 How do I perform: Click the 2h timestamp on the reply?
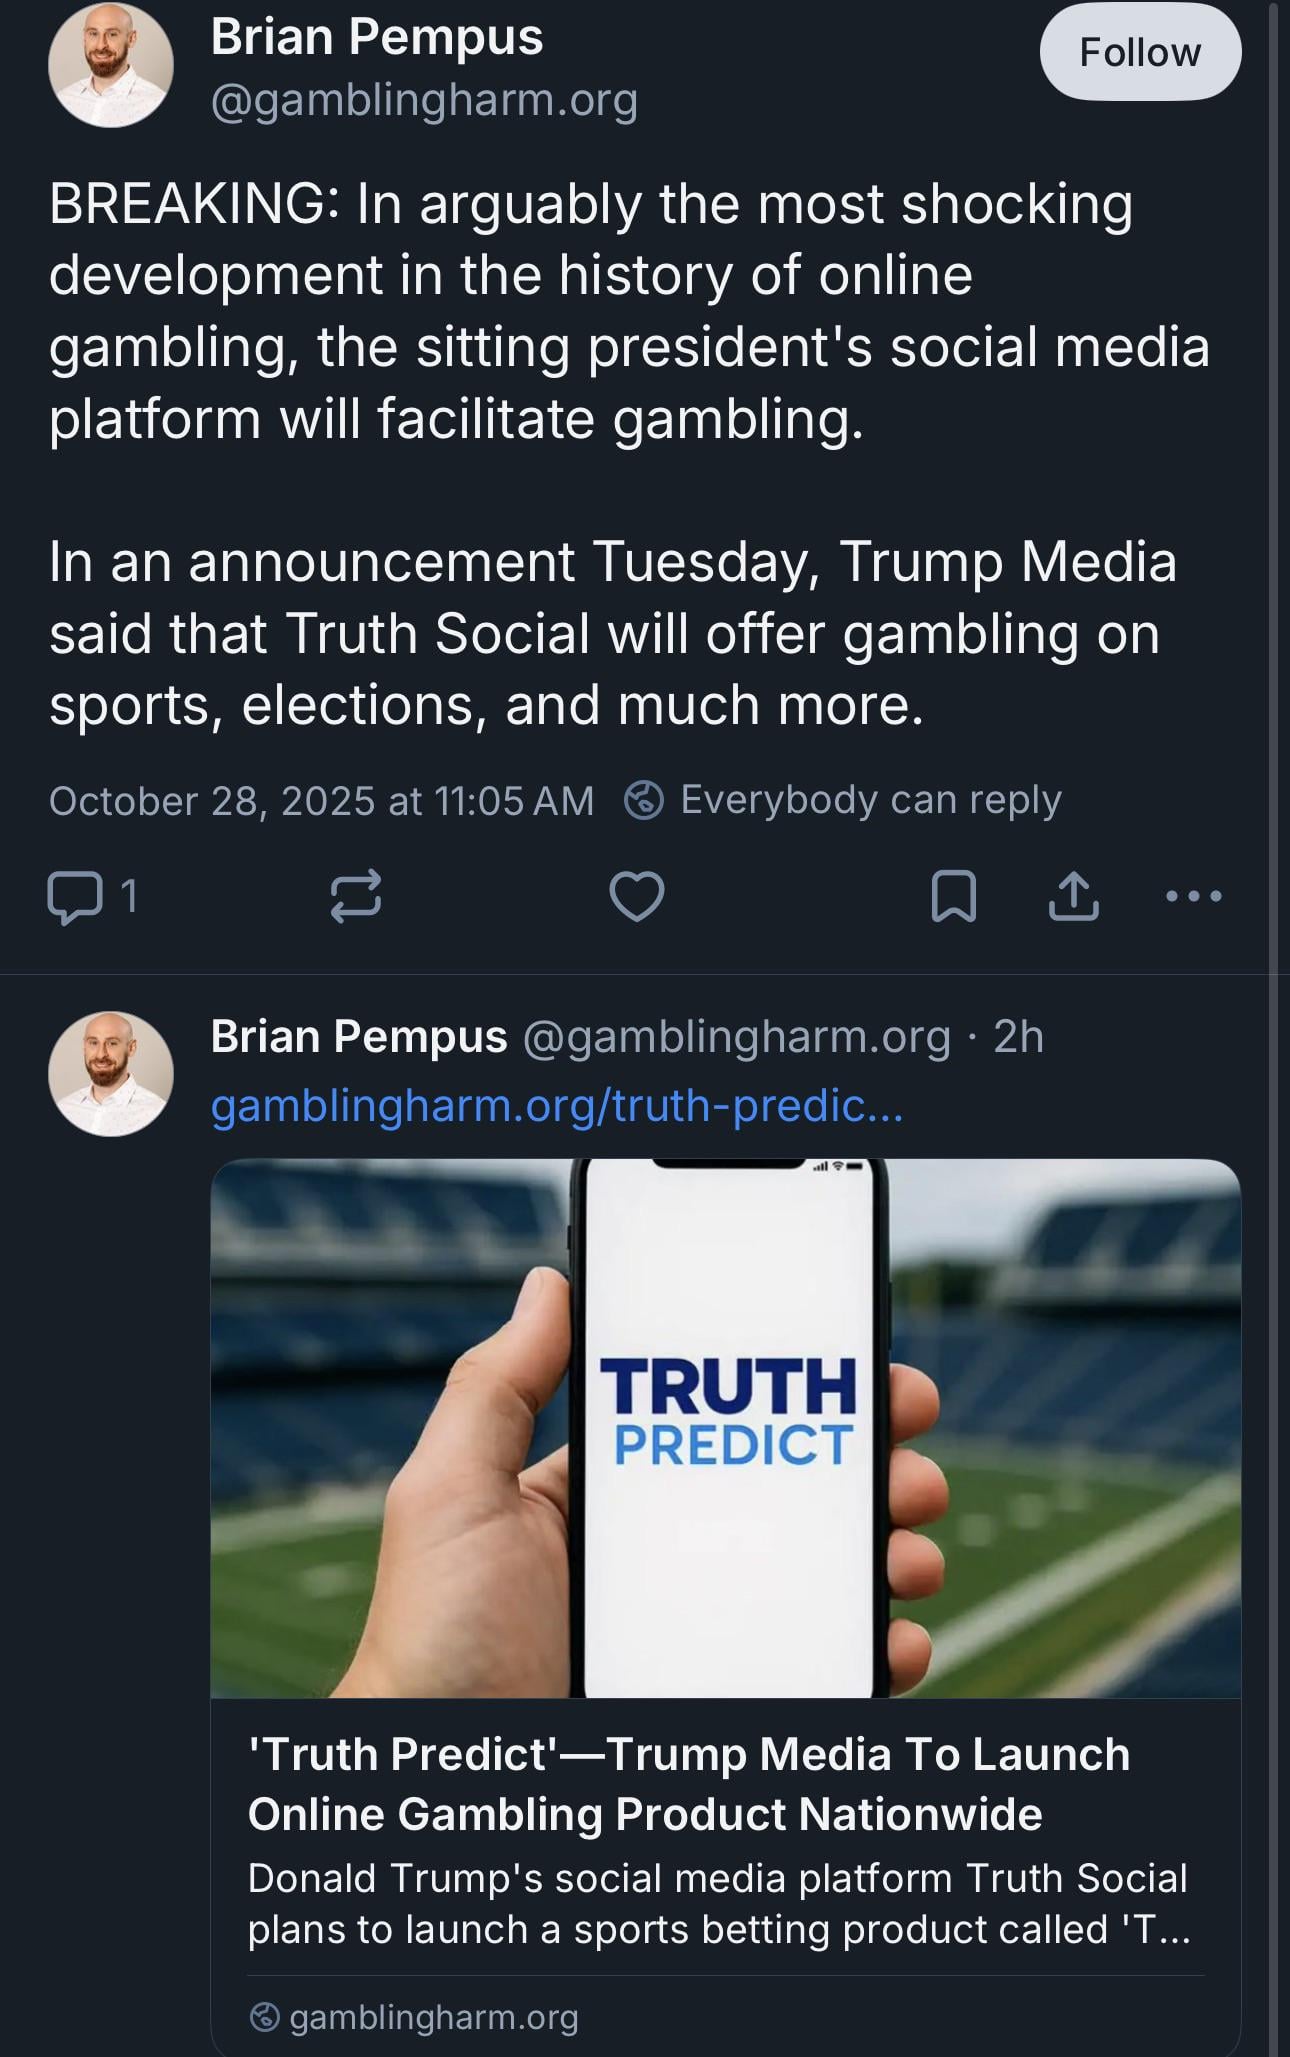pyautogui.click(x=1018, y=1037)
